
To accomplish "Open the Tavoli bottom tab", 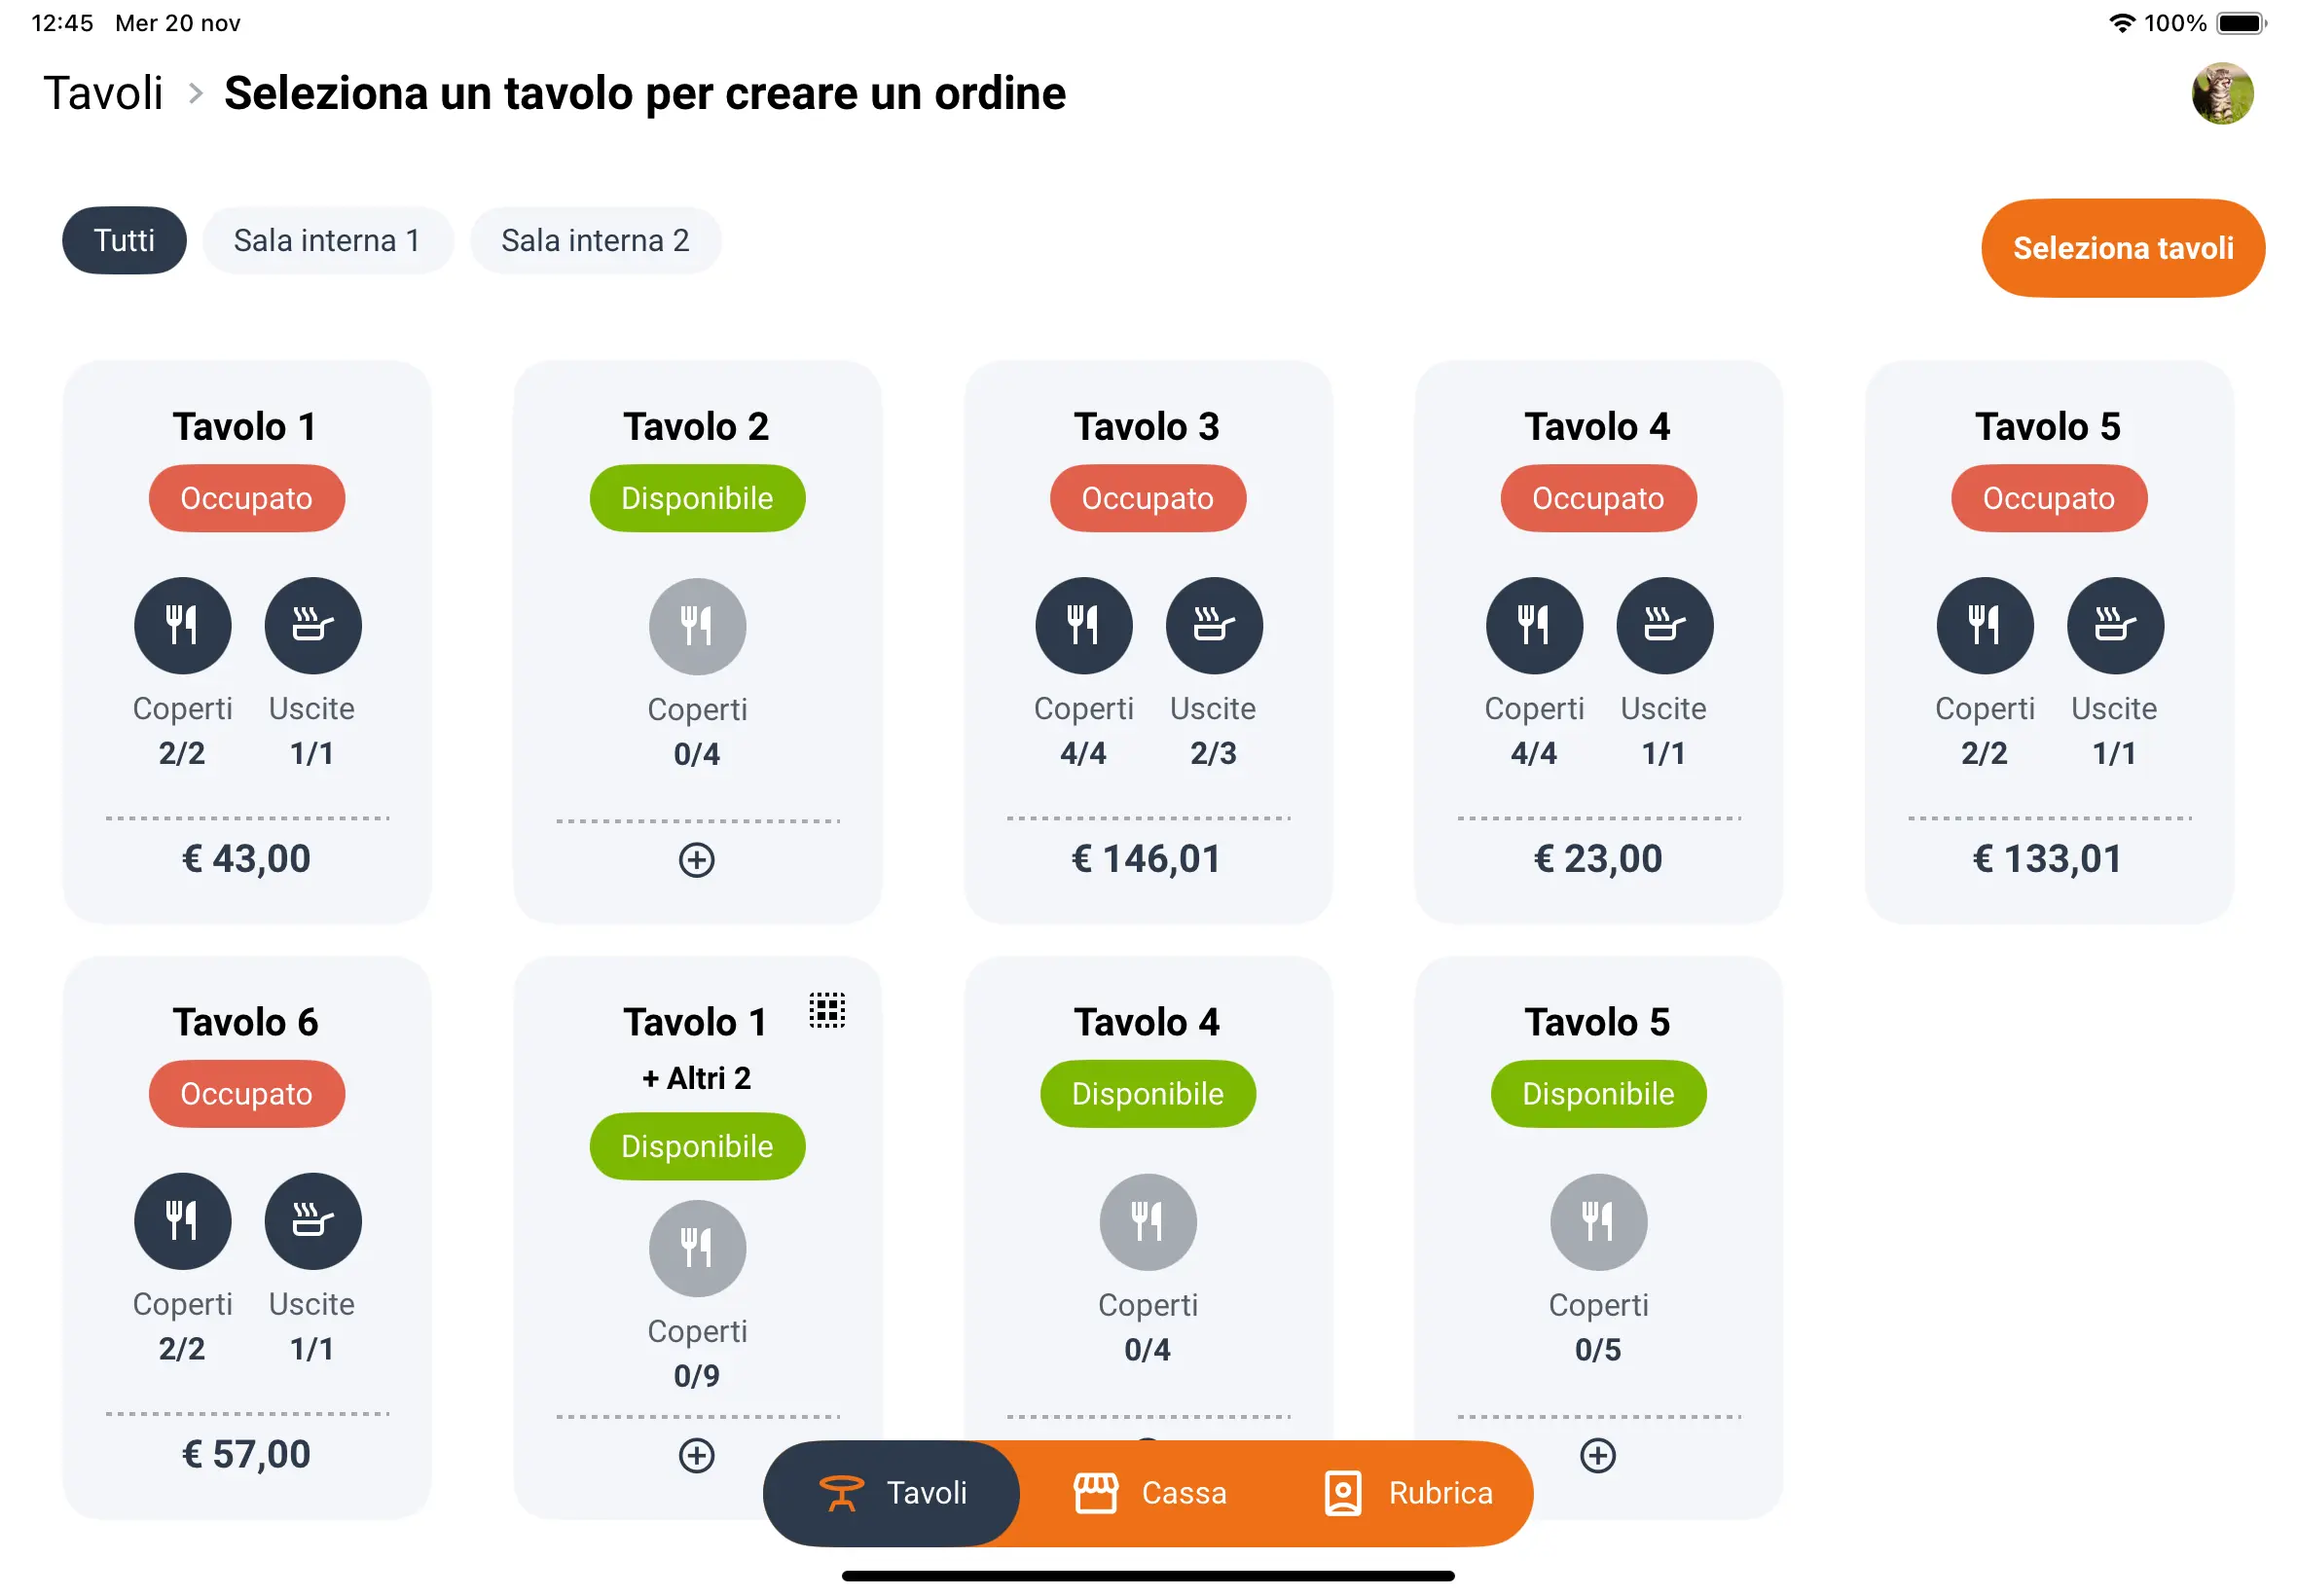I will (891, 1493).
